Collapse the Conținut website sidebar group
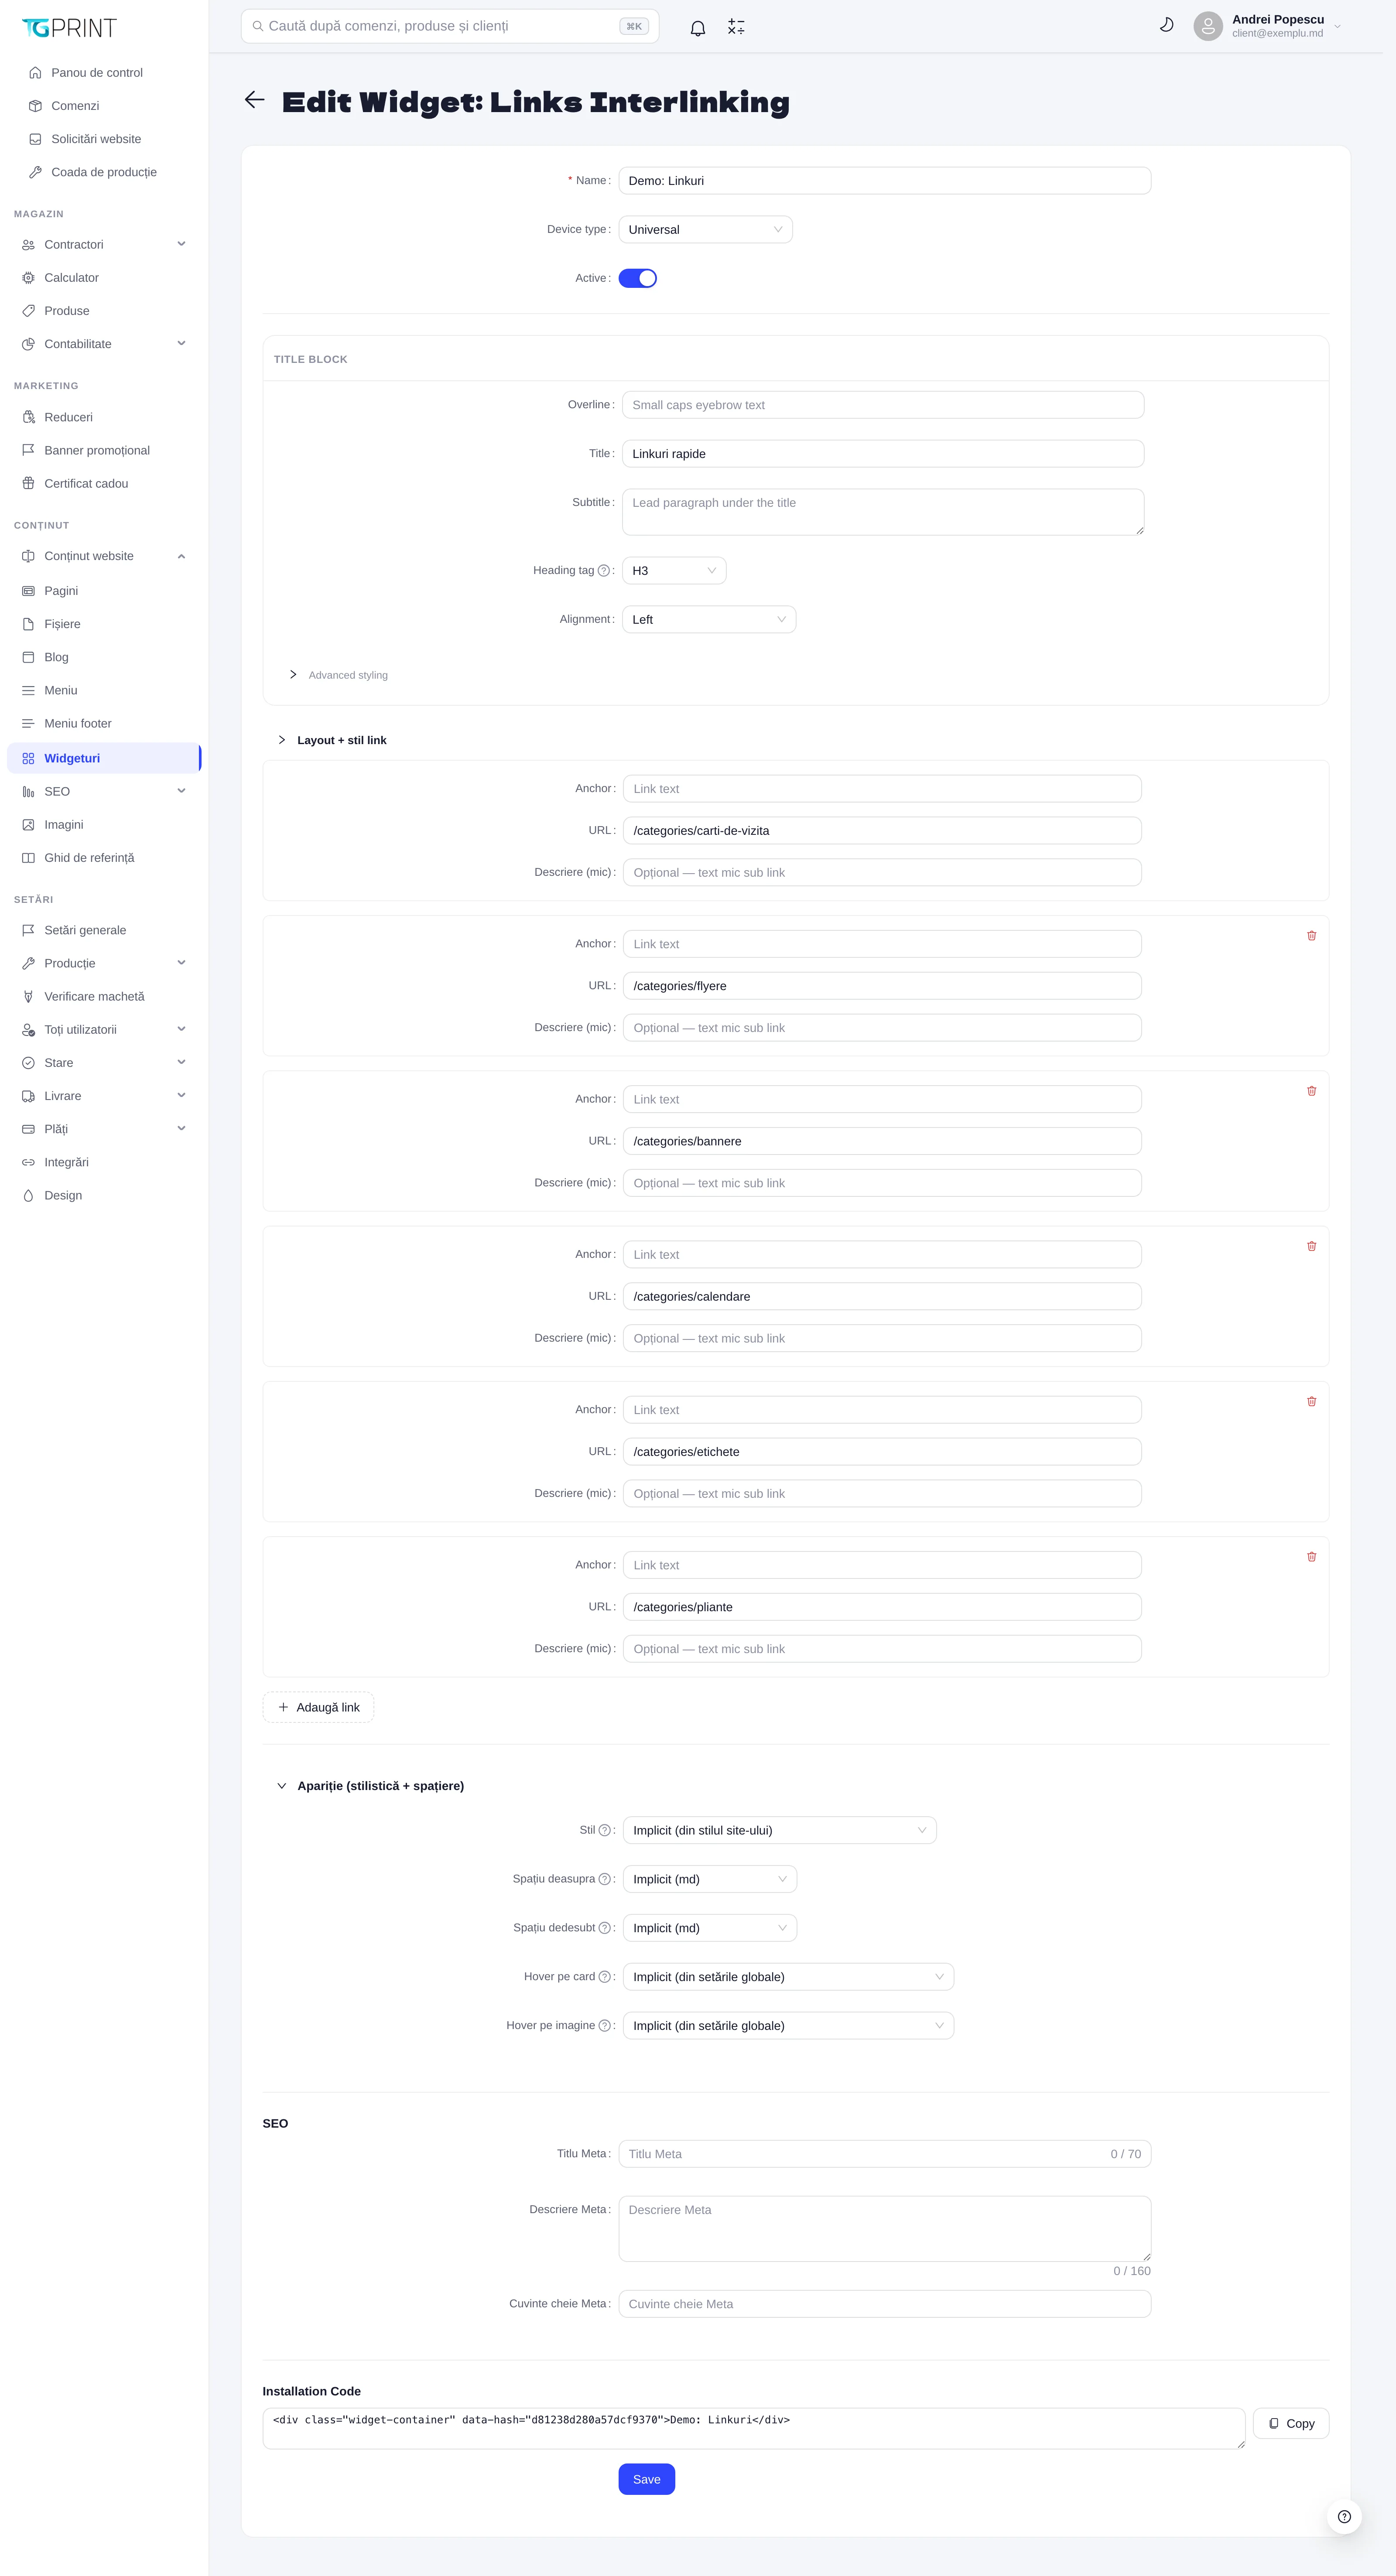 pos(104,556)
